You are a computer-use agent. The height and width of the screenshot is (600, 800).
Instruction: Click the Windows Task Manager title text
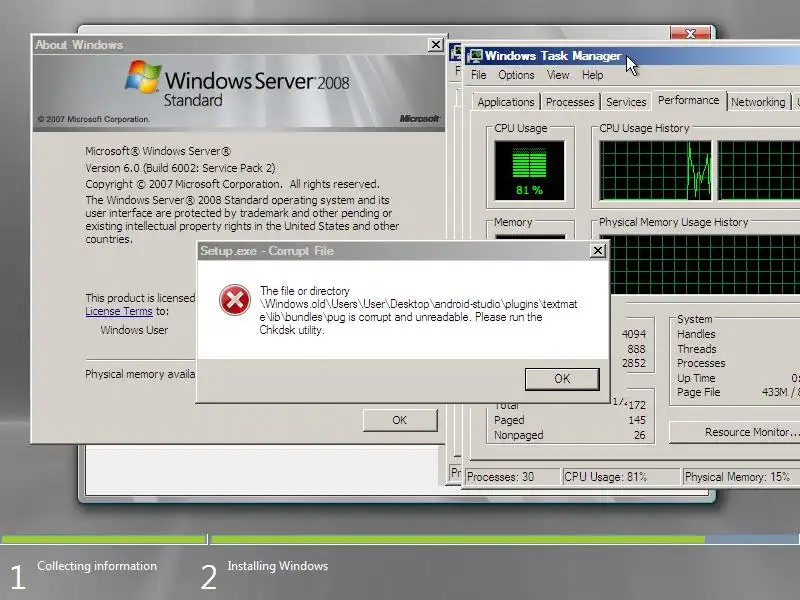click(x=553, y=56)
